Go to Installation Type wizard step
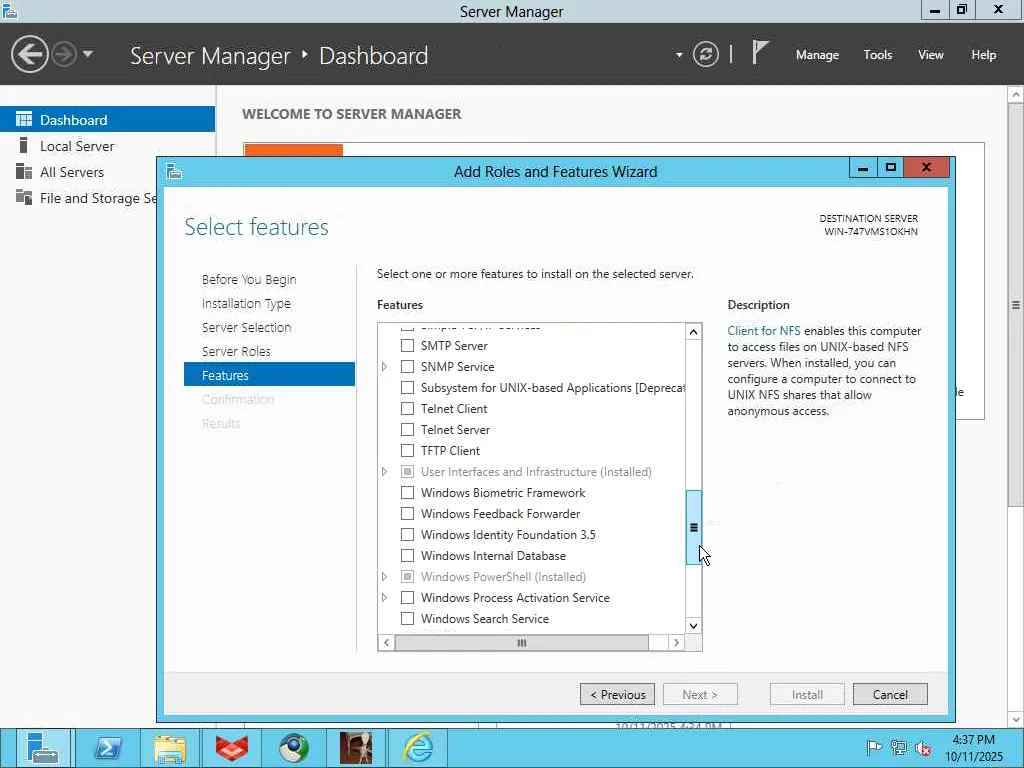The height and width of the screenshot is (768, 1024). (x=246, y=304)
